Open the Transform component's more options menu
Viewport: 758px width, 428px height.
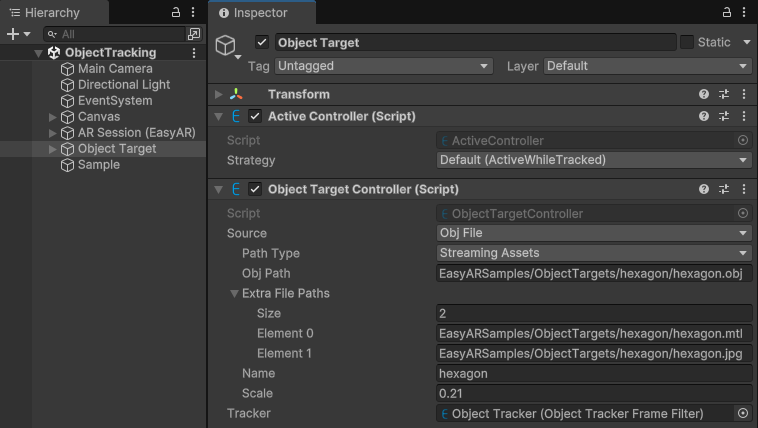tap(743, 94)
